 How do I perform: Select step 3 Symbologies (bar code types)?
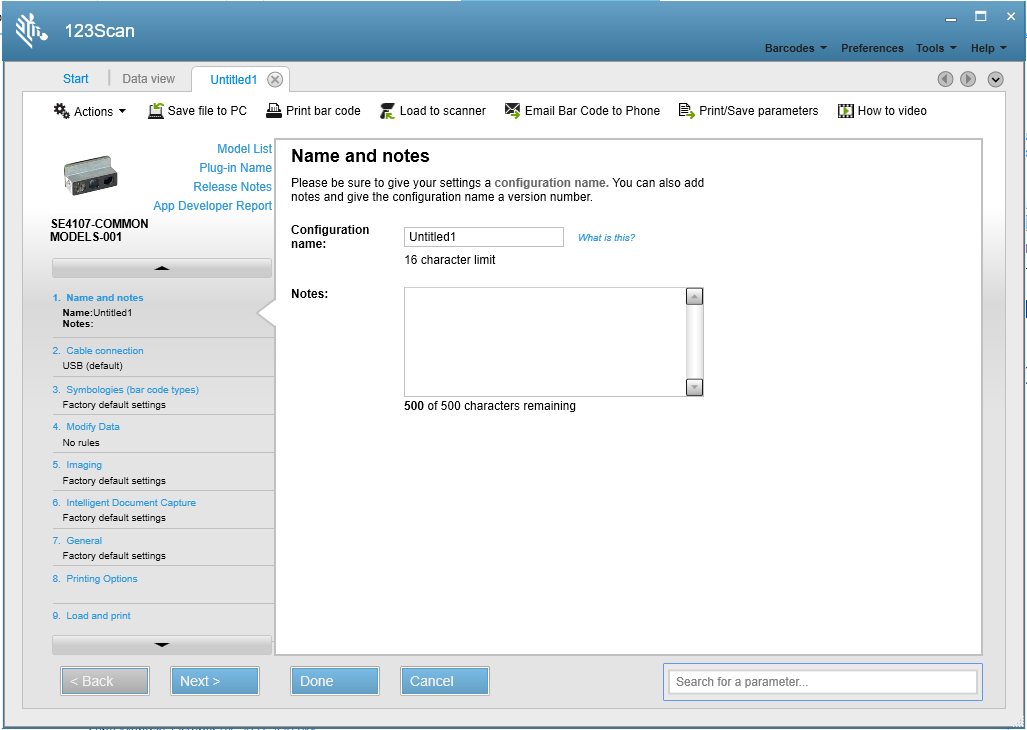(x=132, y=390)
